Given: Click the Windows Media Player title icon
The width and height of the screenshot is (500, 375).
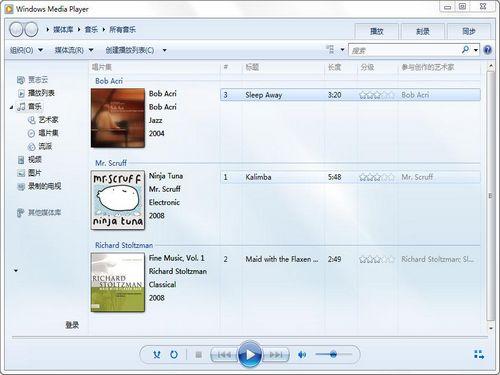Looking at the screenshot, I should click(x=9, y=9).
